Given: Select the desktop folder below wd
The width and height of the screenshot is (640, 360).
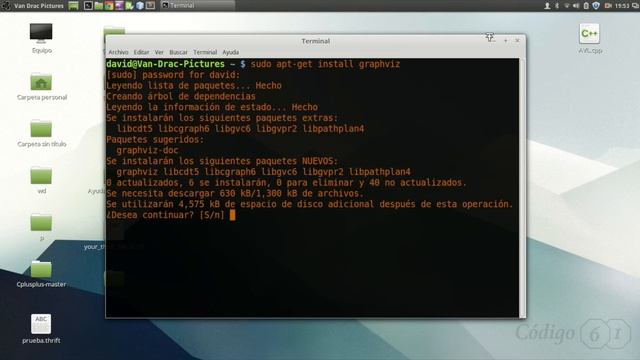Looking at the screenshot, I should point(41,227).
